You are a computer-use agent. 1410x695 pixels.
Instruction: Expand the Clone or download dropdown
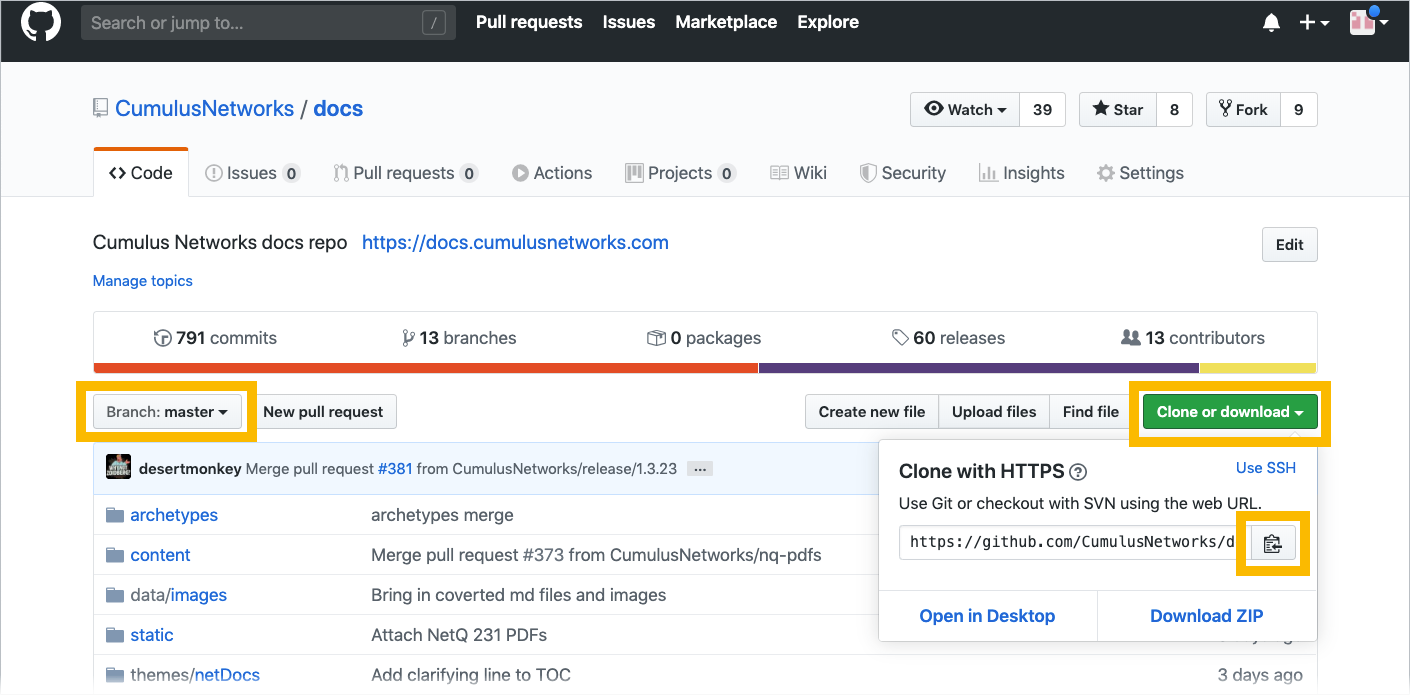tap(1229, 412)
